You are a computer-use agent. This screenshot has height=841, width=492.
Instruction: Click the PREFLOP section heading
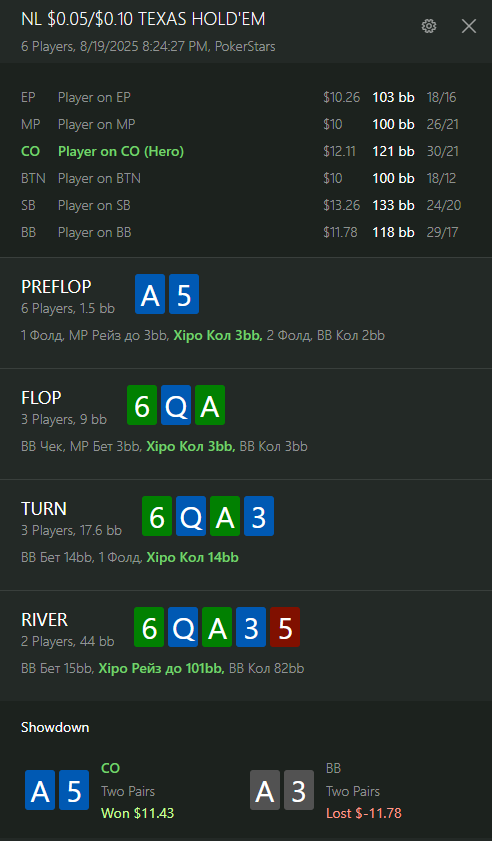tap(56, 287)
